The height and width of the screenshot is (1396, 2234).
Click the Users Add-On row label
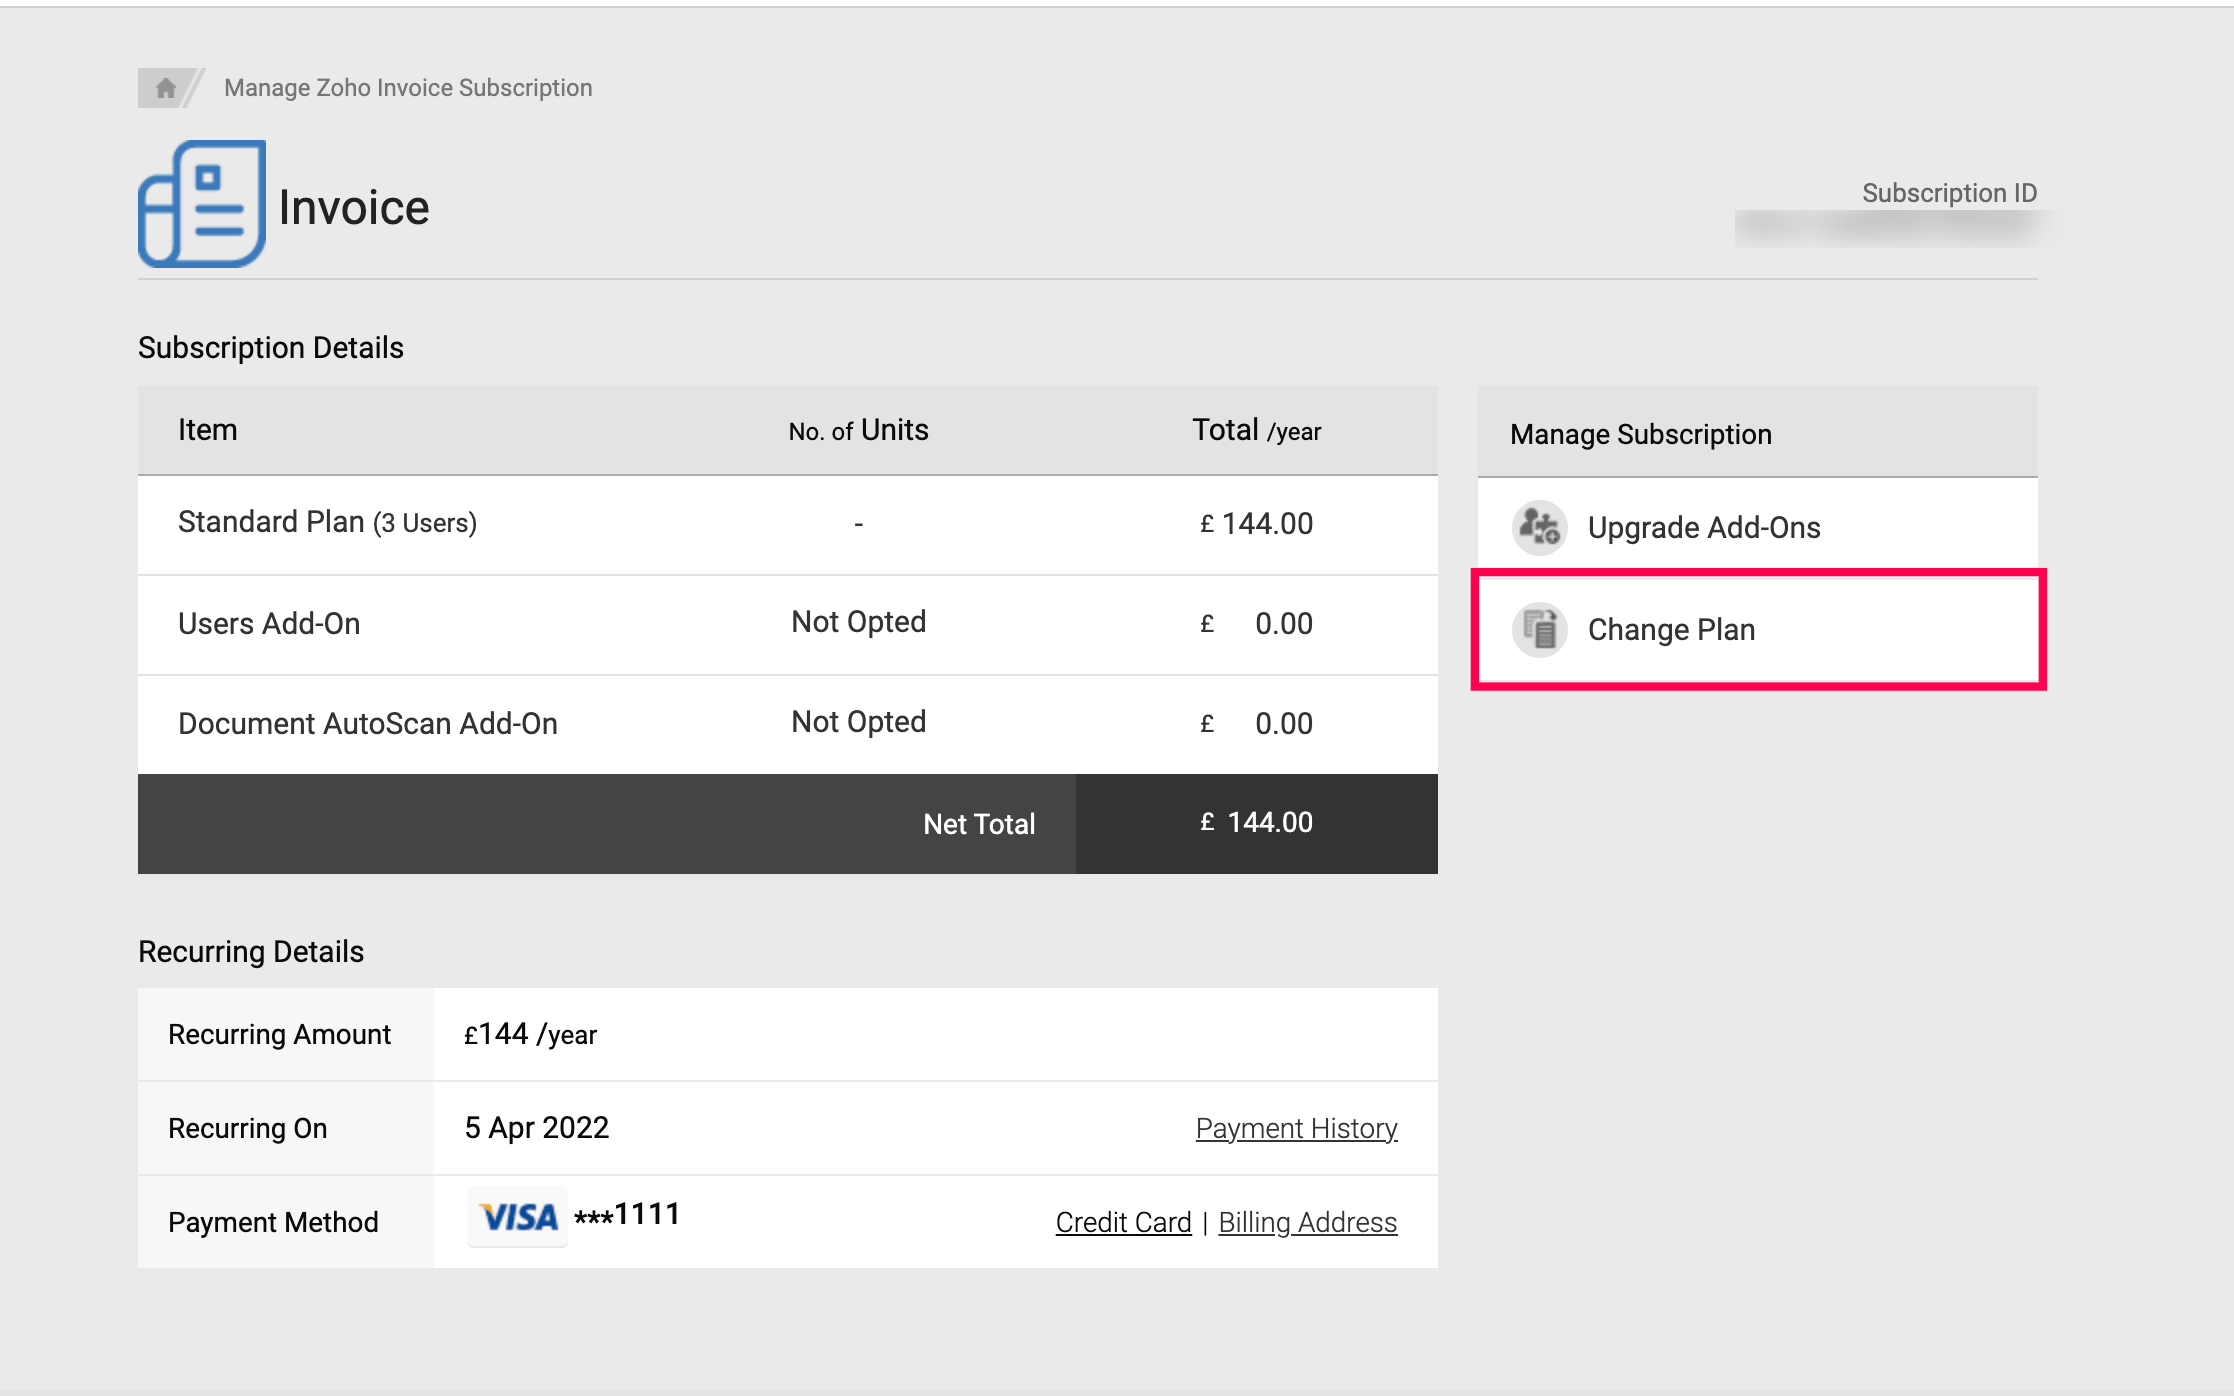click(x=269, y=624)
